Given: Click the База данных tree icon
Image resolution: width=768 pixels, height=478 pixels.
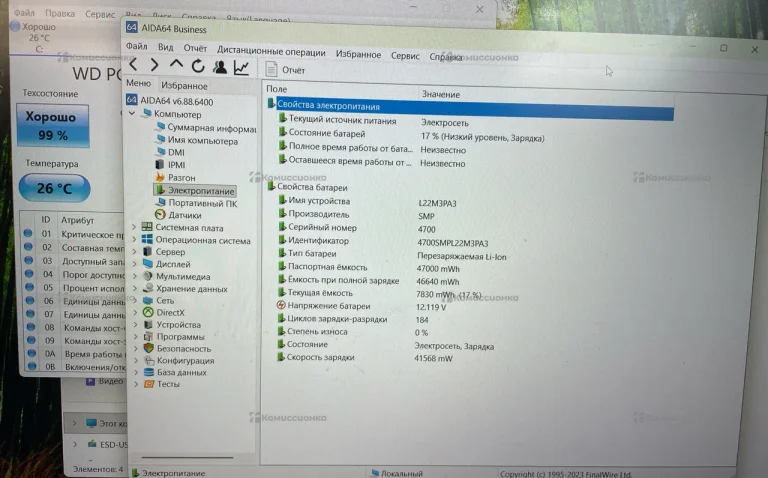Looking at the screenshot, I should (x=149, y=372).
